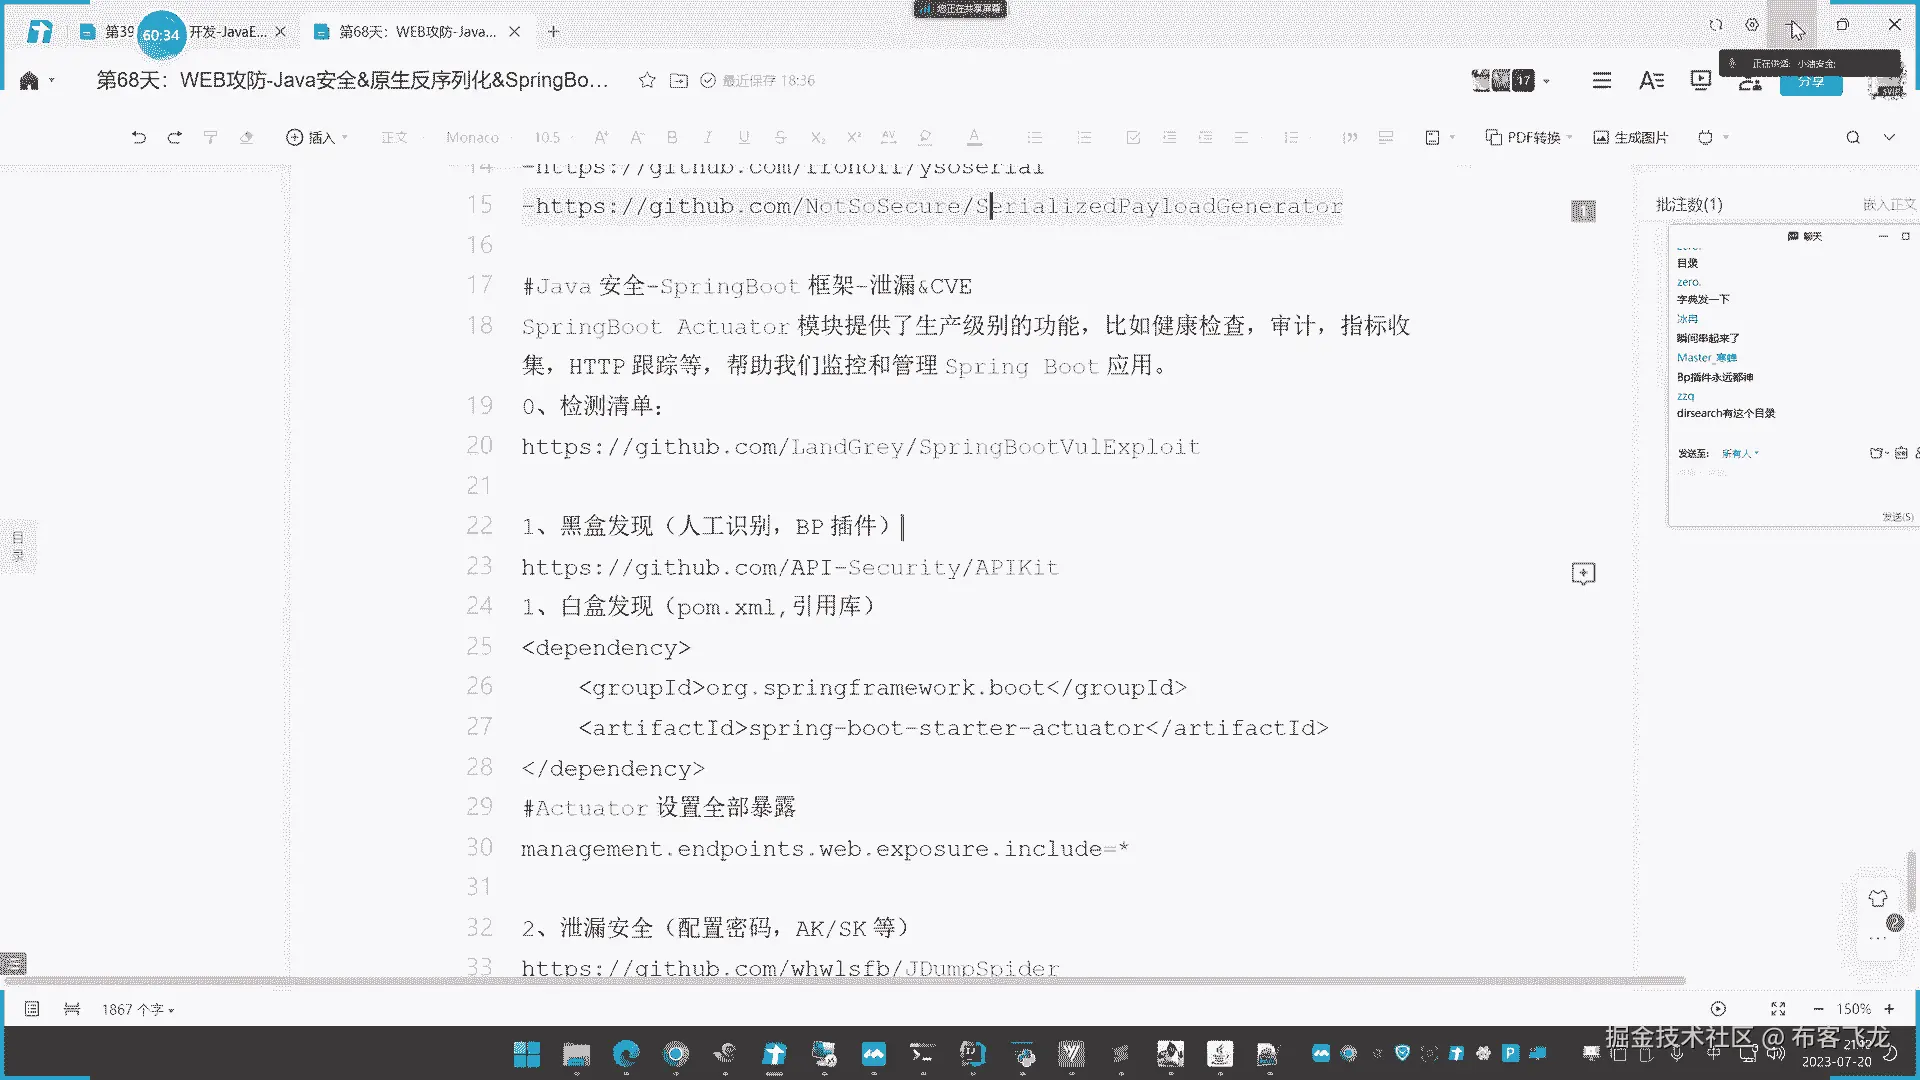Image resolution: width=1920 pixels, height=1080 pixels.
Task: Click the 生成图片 button
Action: pos(1631,137)
